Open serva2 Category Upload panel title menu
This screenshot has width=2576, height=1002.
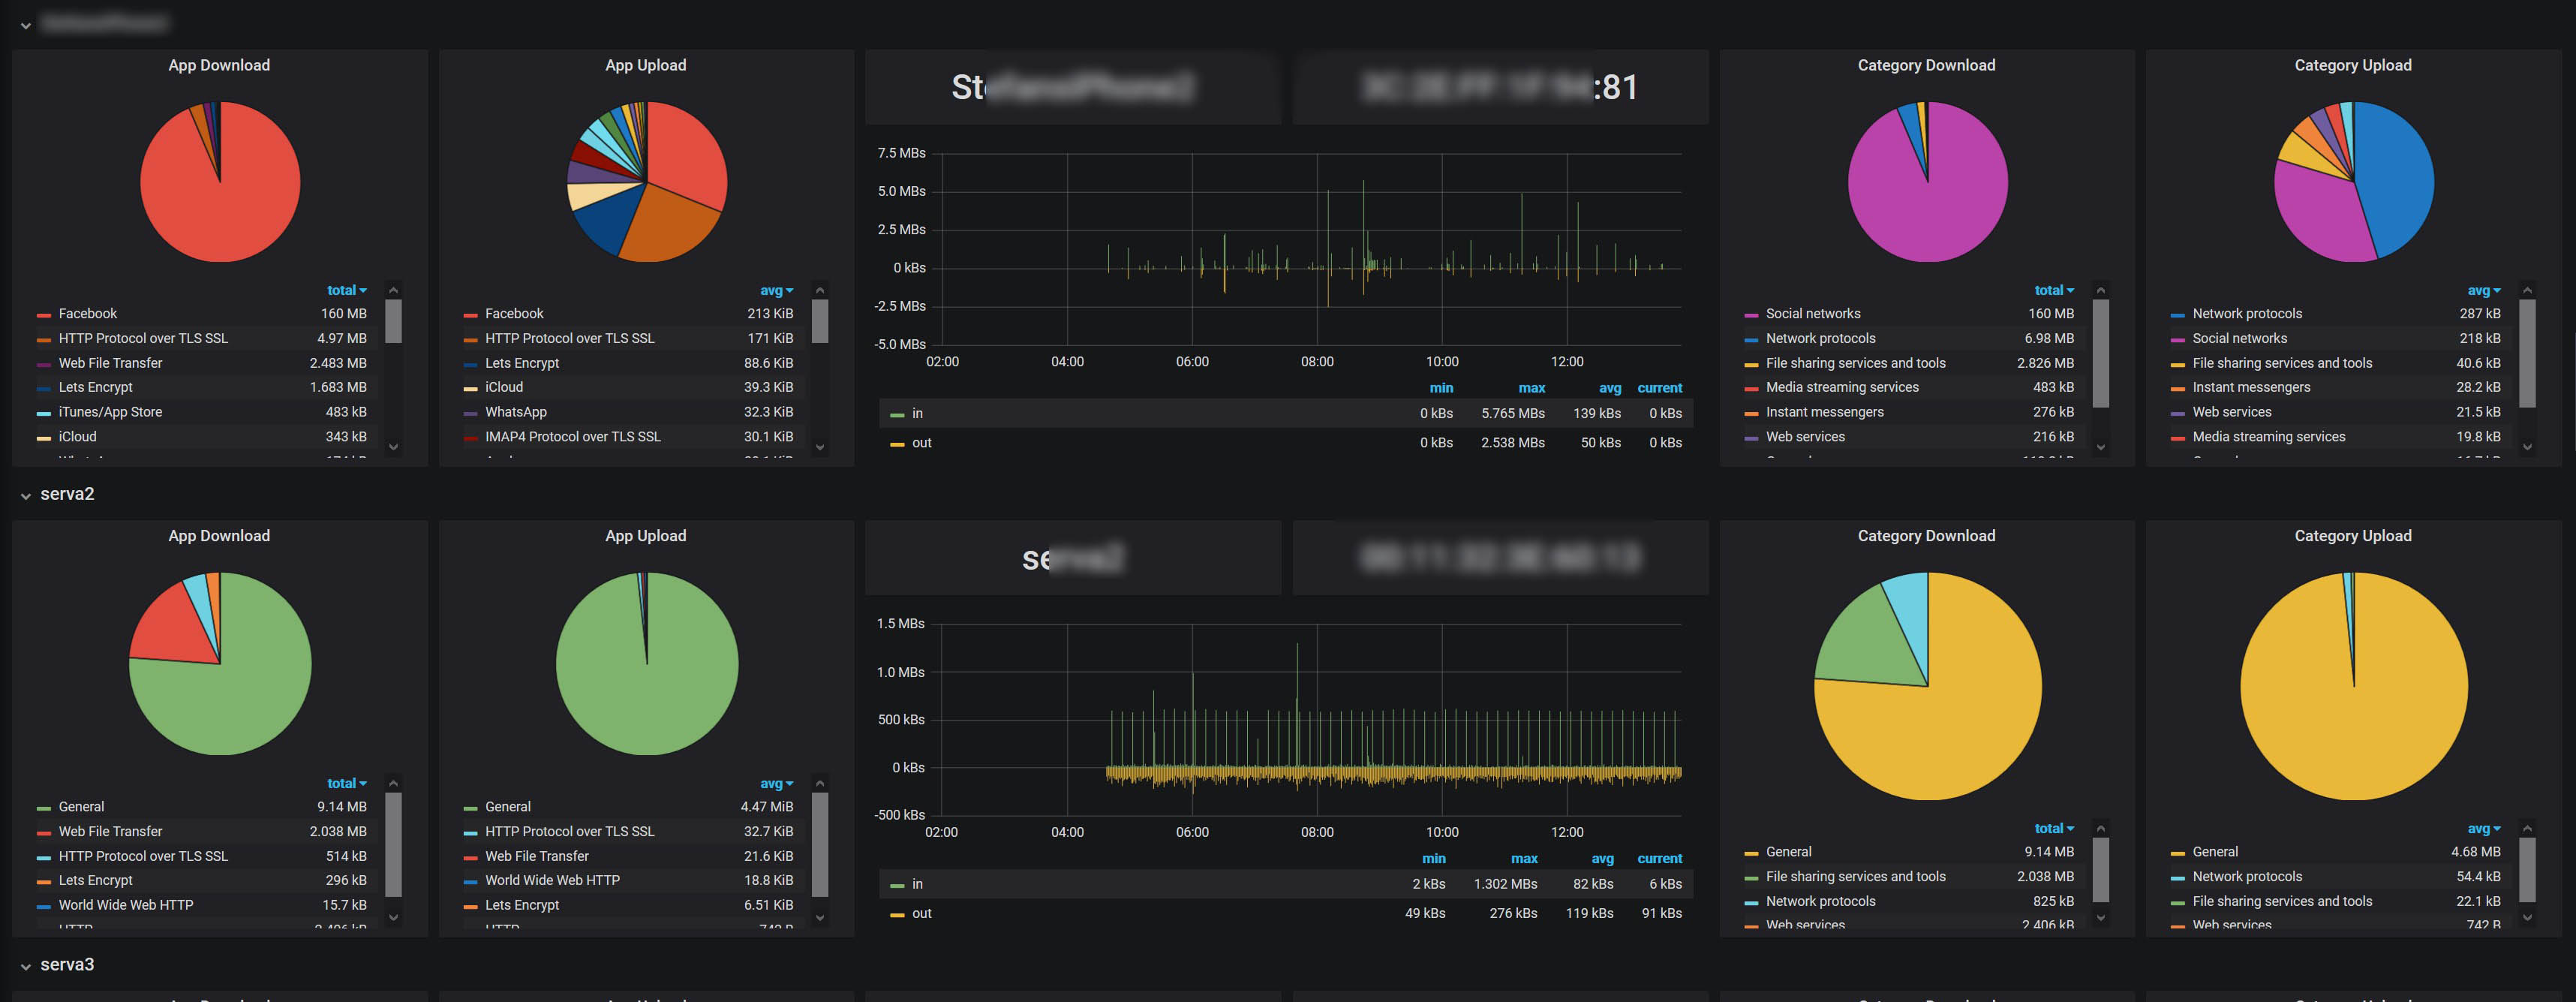[x=2352, y=536]
